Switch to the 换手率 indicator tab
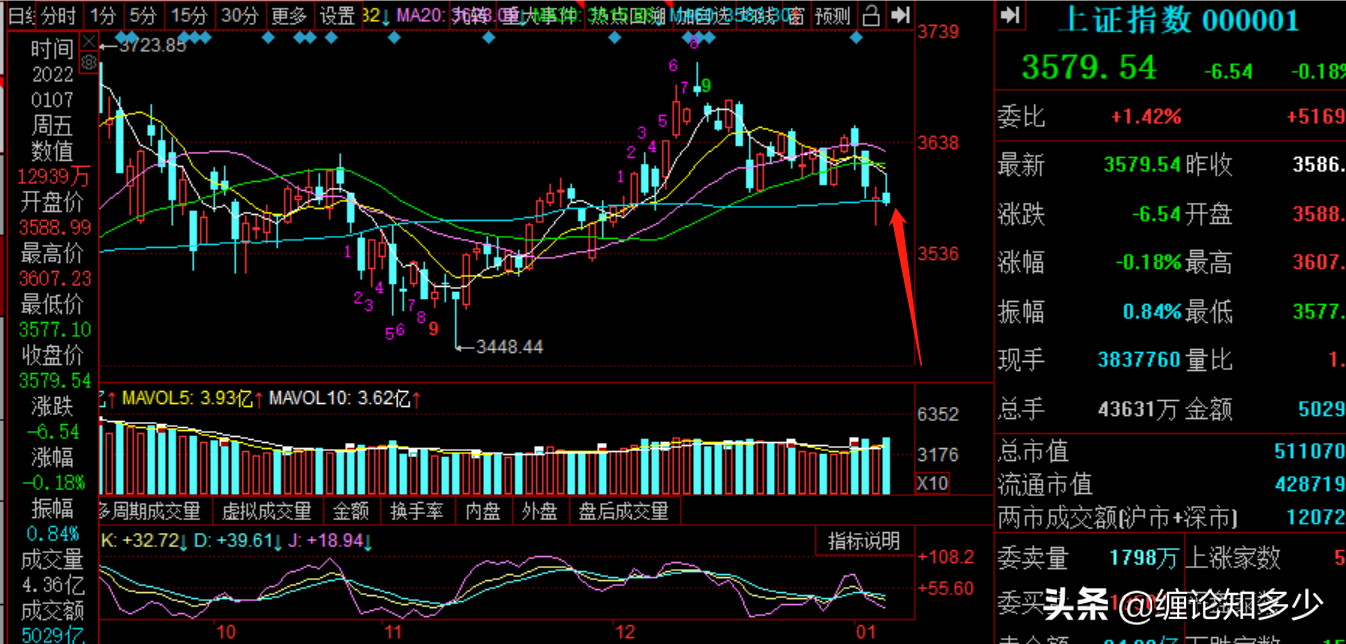 (417, 512)
